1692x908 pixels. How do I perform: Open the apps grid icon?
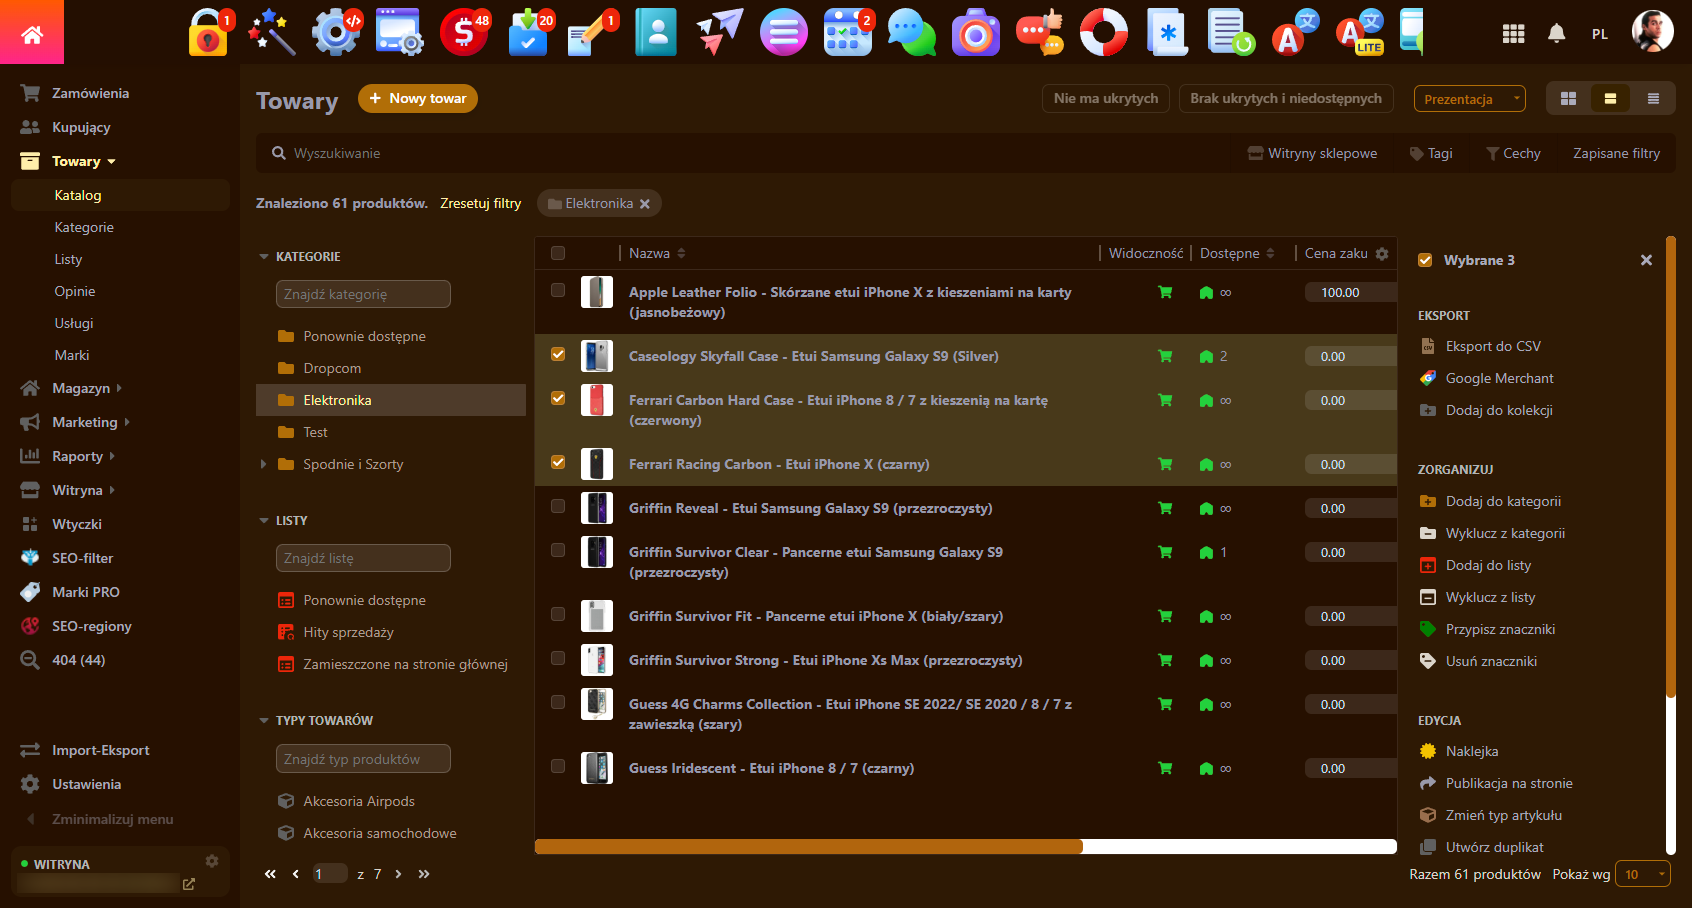pyautogui.click(x=1513, y=34)
